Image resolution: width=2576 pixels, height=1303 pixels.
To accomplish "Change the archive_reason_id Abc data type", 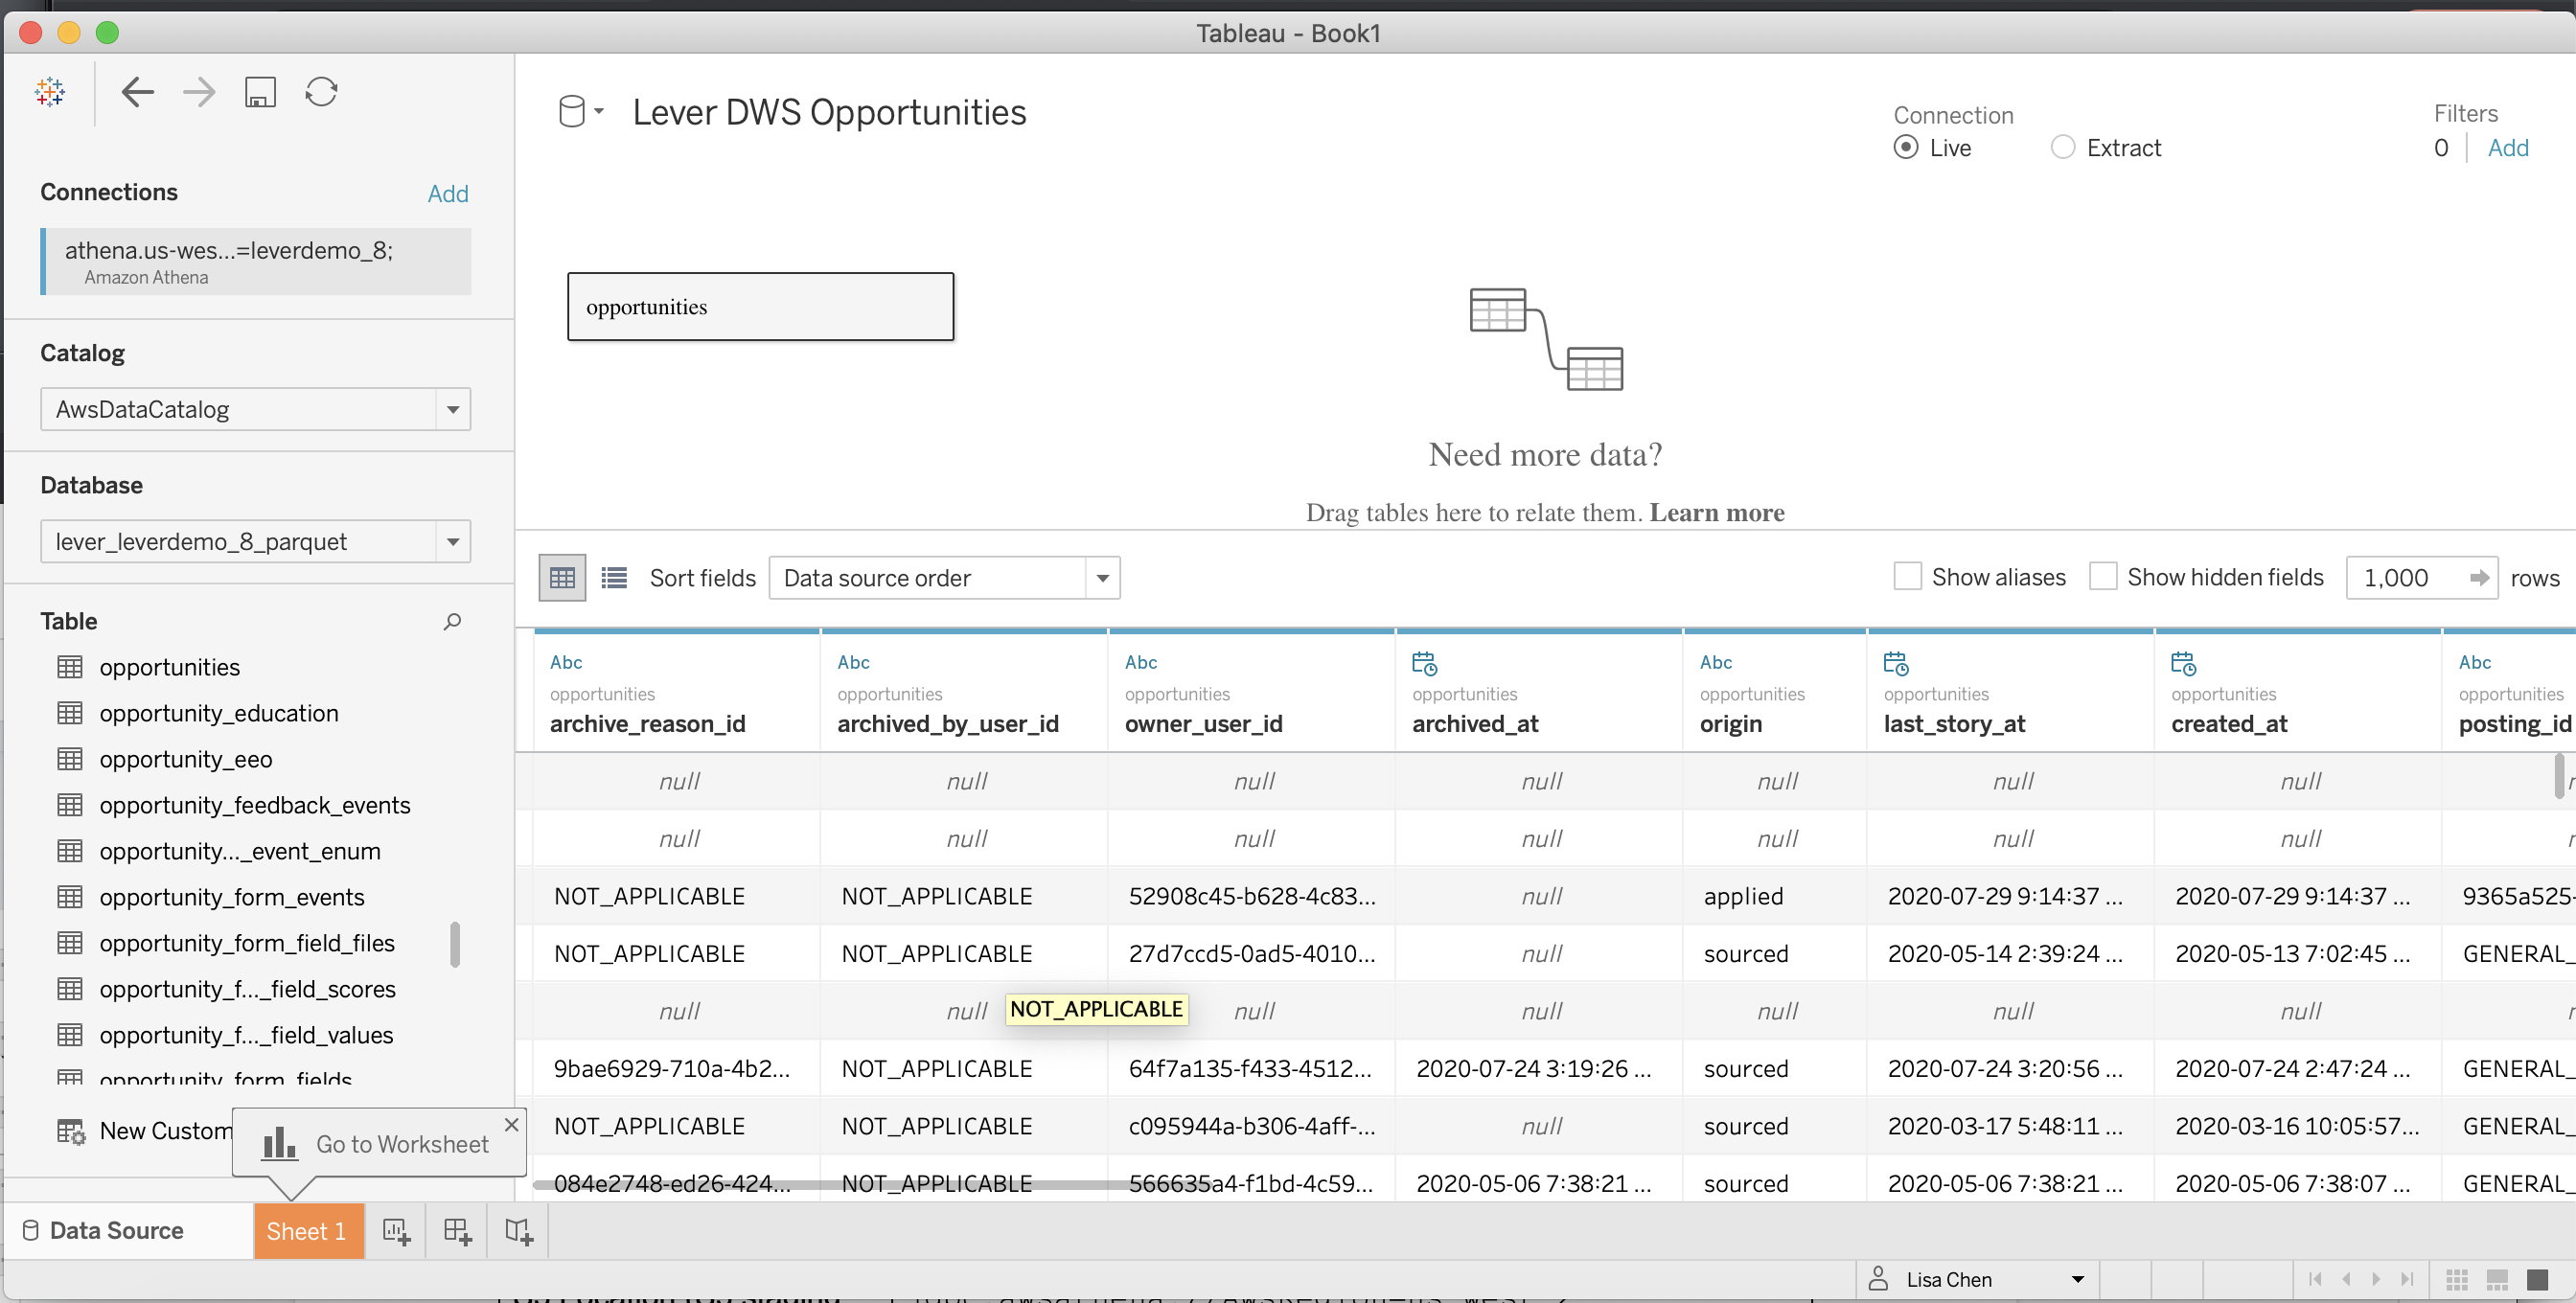I will [x=566, y=662].
